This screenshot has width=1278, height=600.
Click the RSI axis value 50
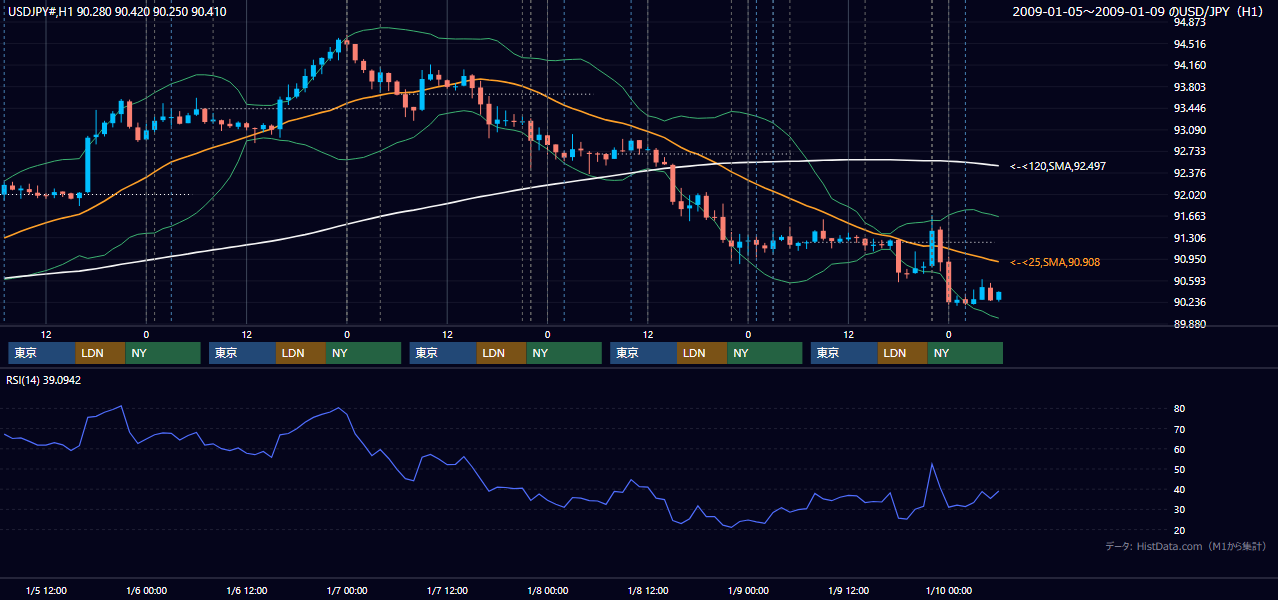click(x=1180, y=469)
